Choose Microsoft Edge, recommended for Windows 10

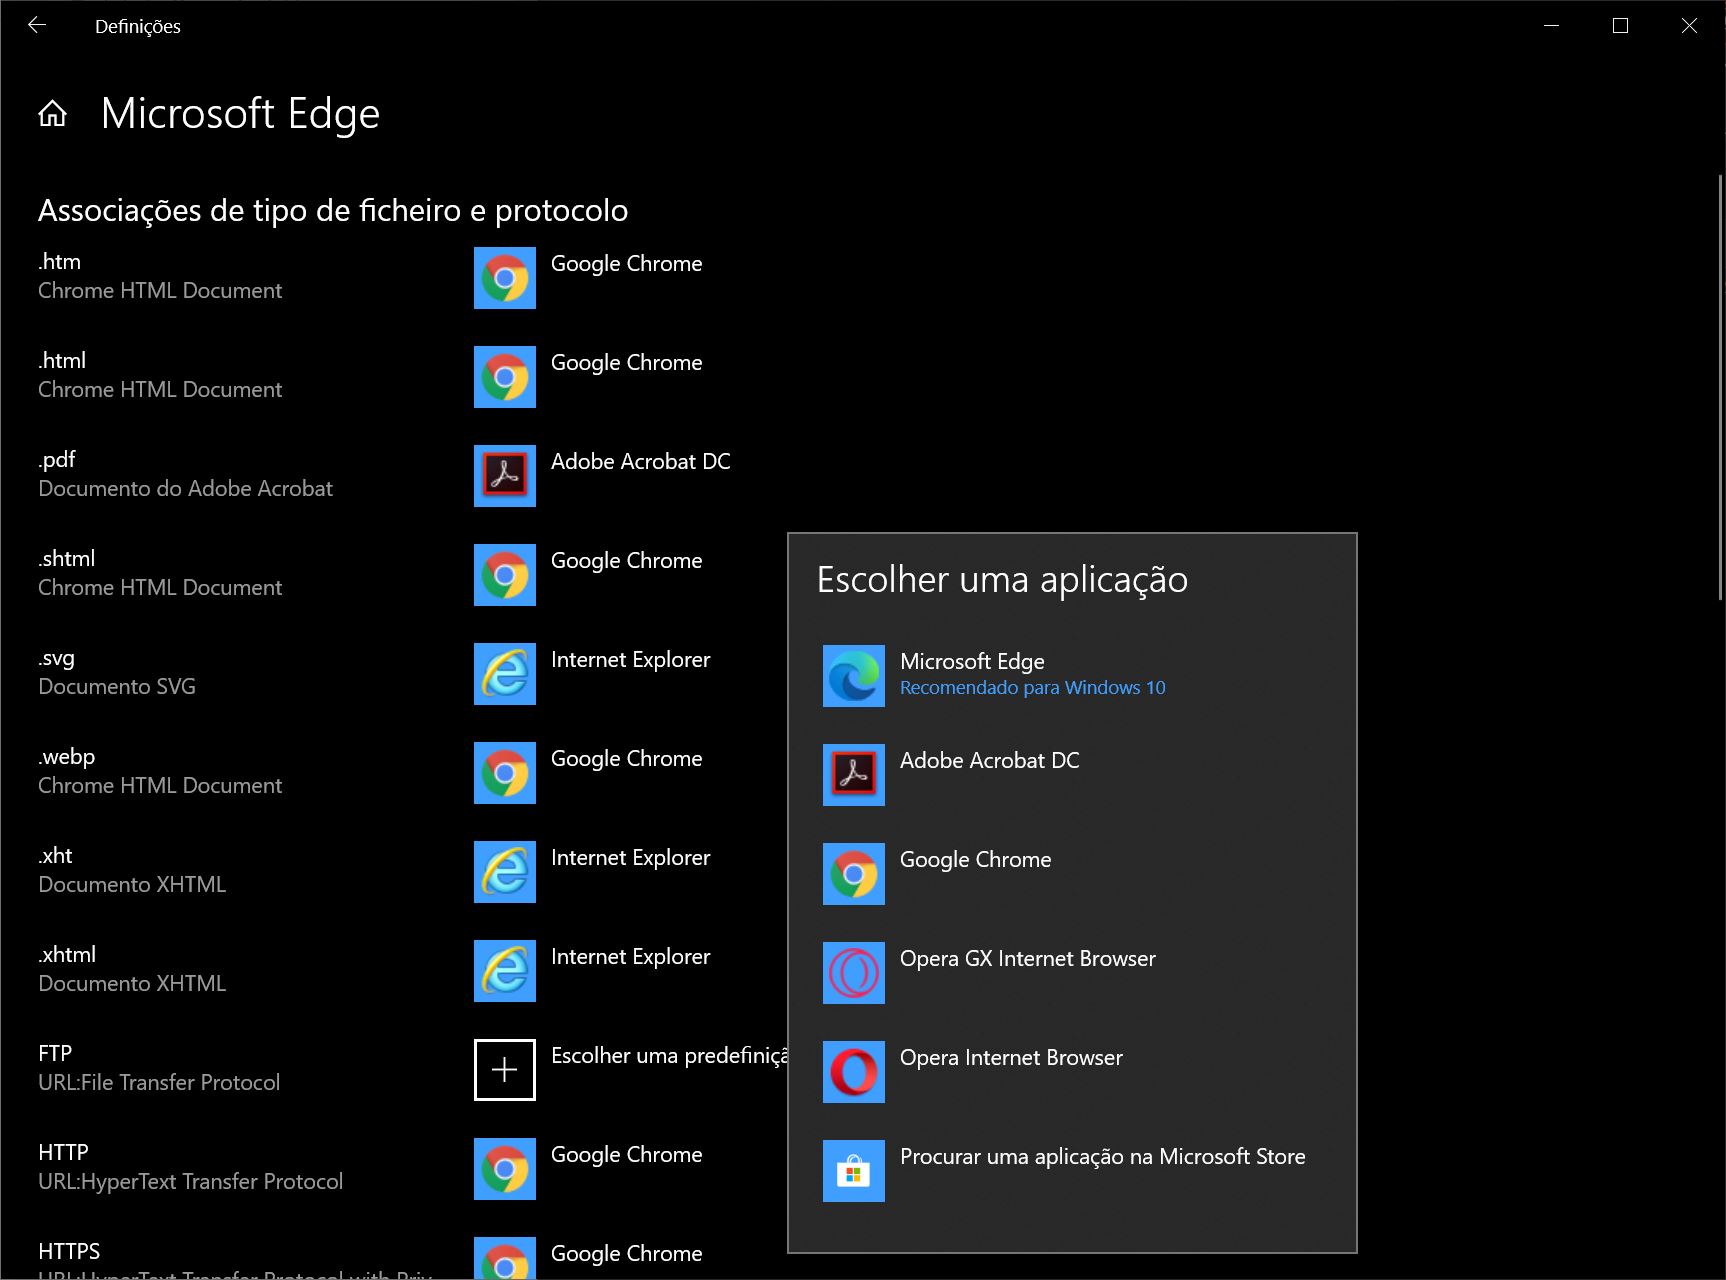coord(1072,676)
